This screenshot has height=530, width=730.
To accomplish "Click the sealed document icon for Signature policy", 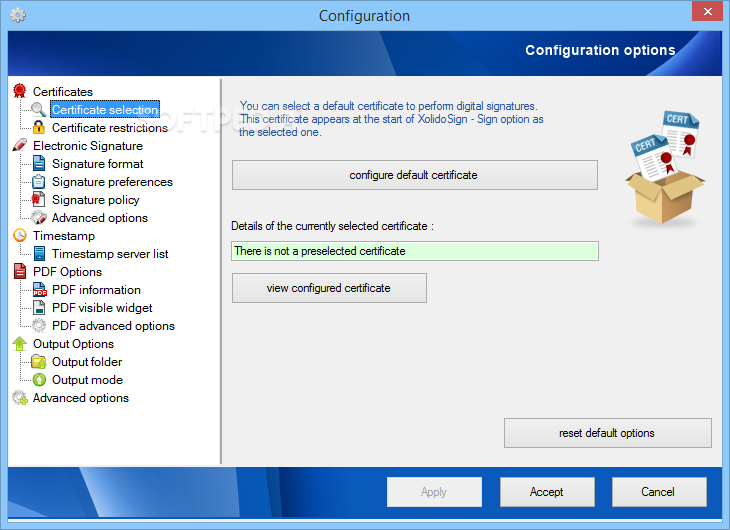I will [39, 199].
